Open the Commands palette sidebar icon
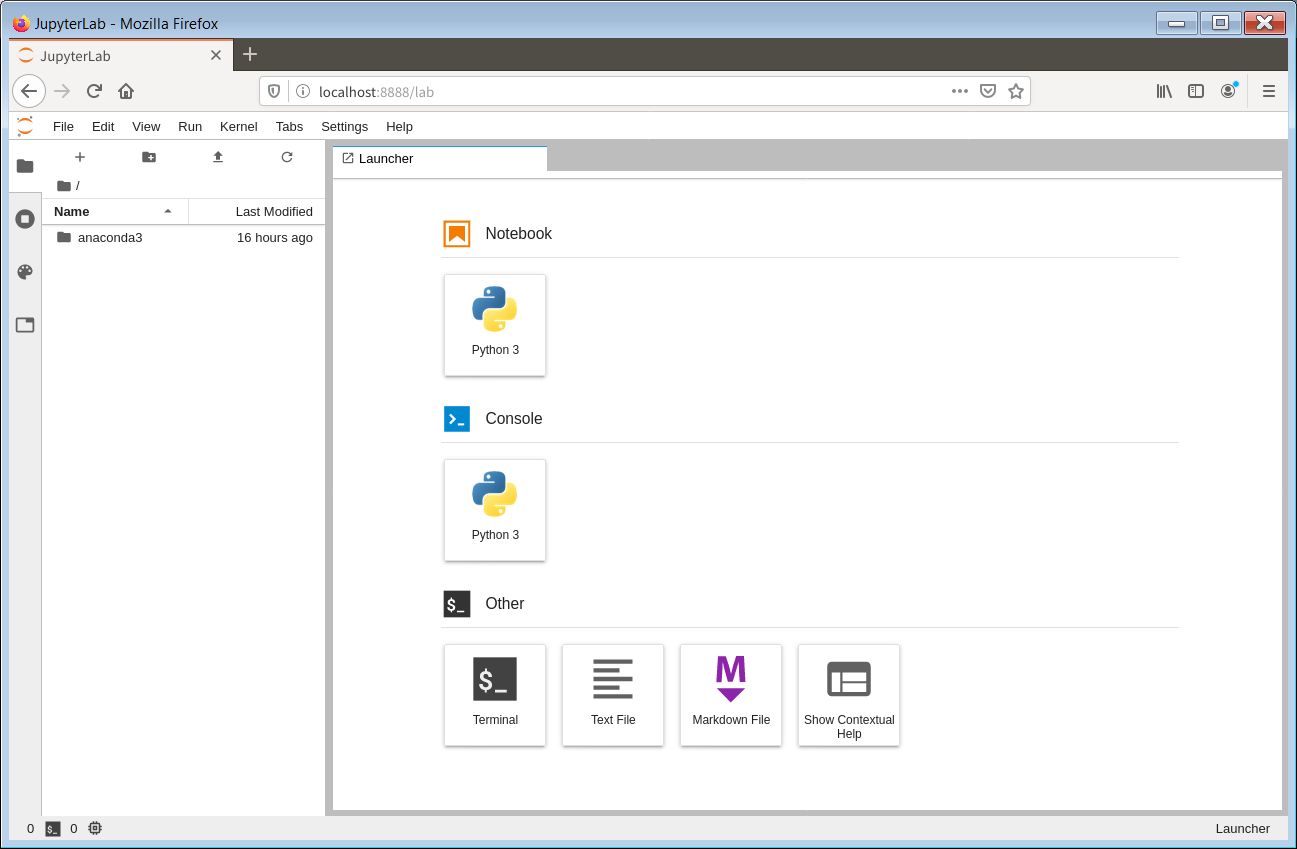This screenshot has width=1297, height=849. 25,272
